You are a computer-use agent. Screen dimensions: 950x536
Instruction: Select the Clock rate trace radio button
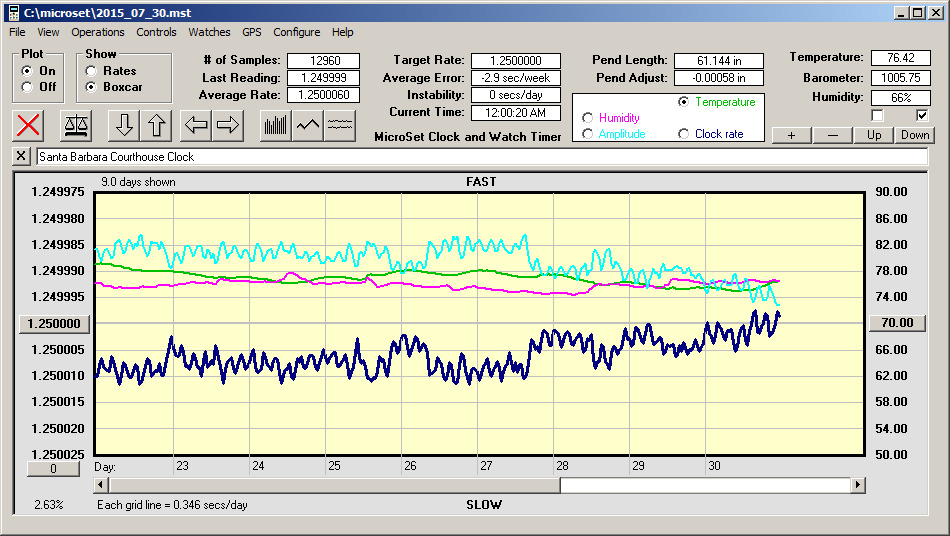(x=683, y=134)
